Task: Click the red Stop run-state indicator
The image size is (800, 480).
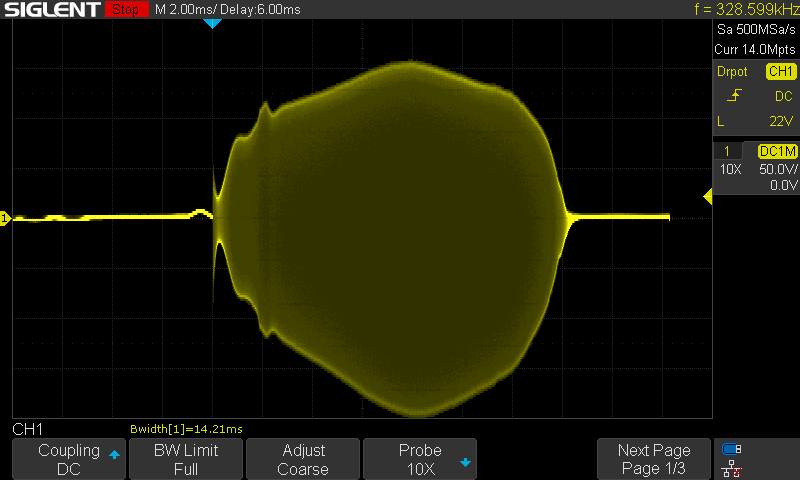Action: pos(126,9)
